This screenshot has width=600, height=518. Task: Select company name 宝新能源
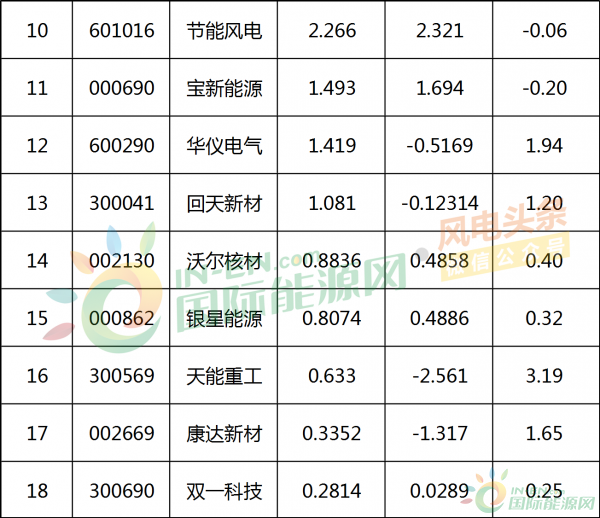click(x=224, y=88)
